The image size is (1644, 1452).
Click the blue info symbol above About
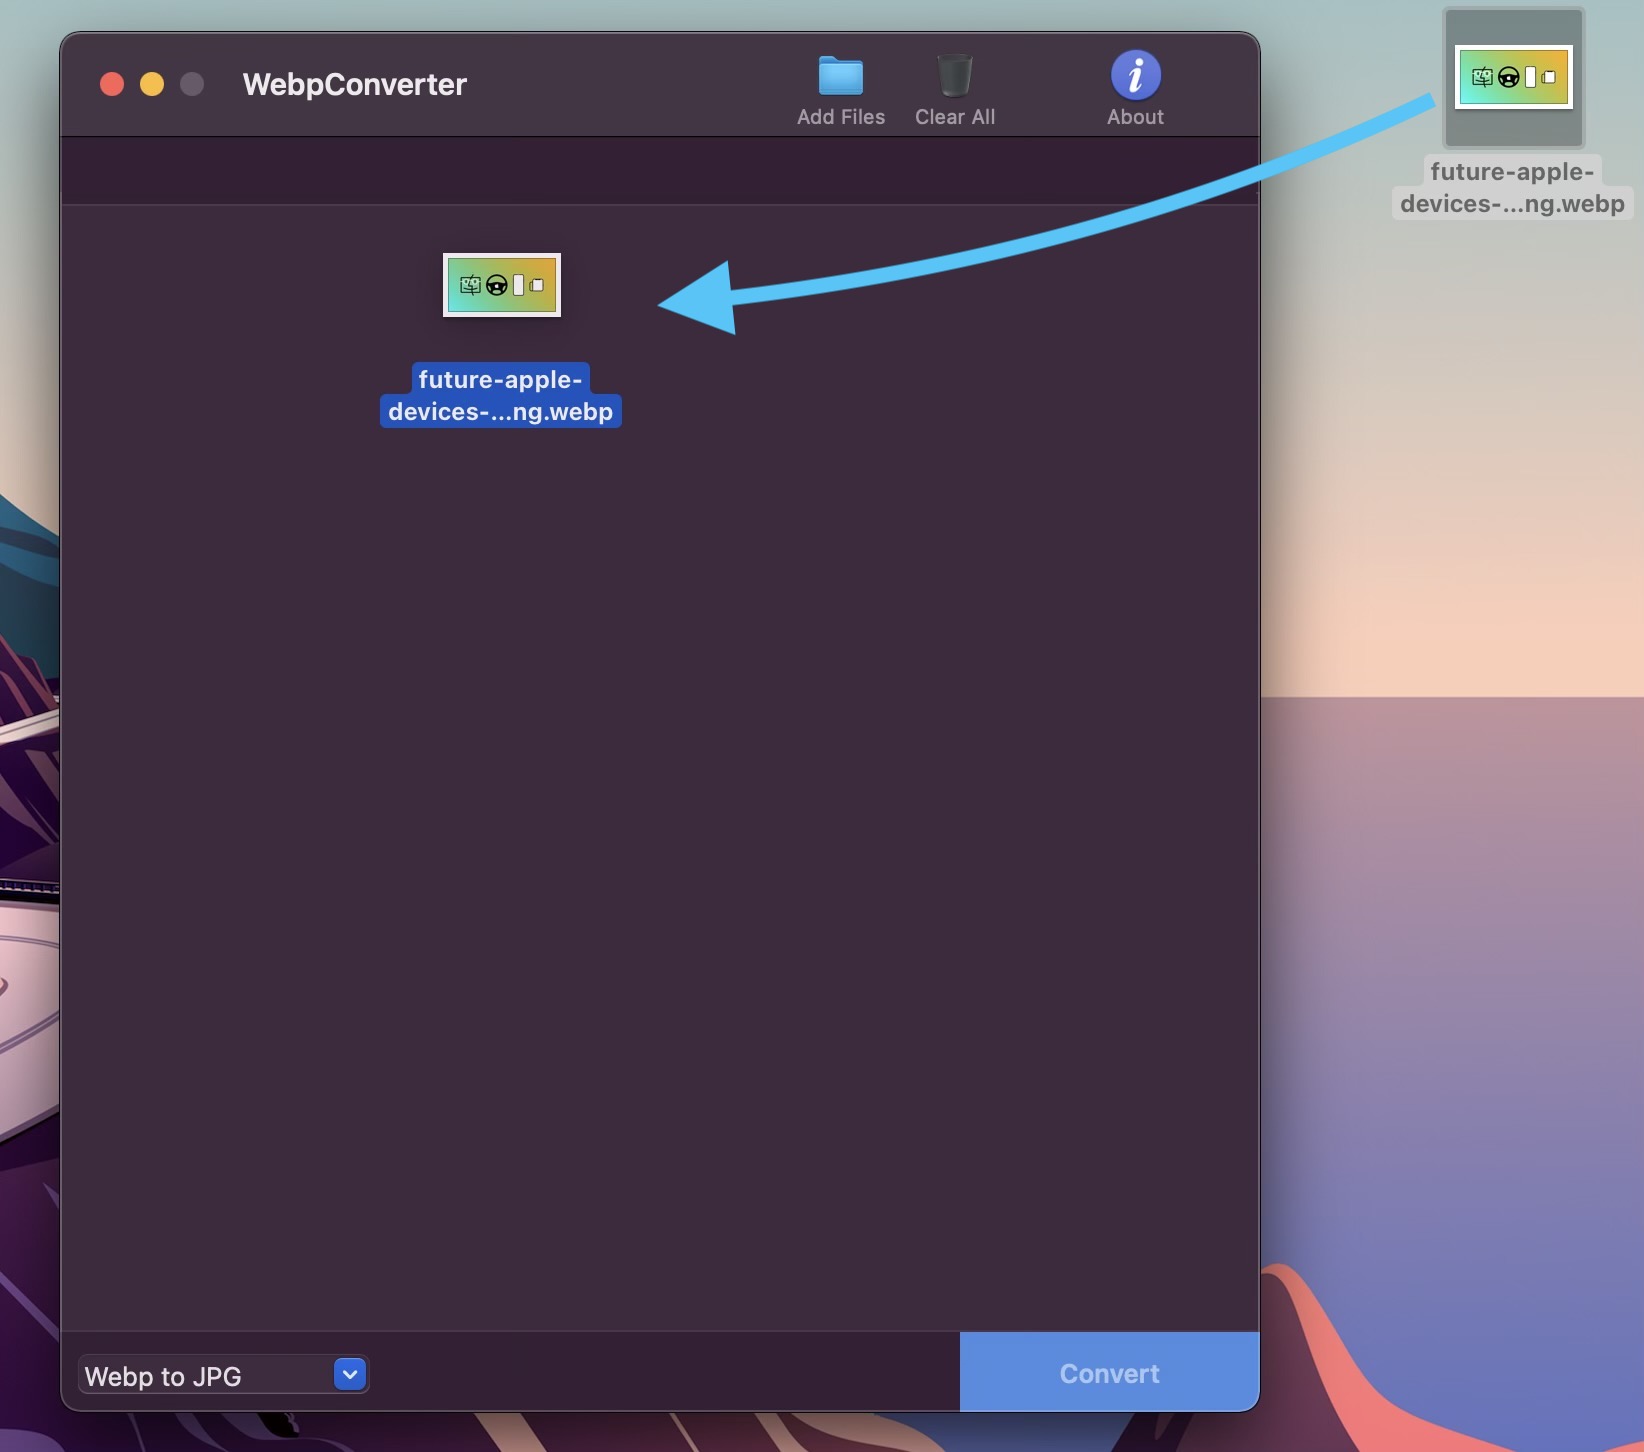[x=1134, y=73]
